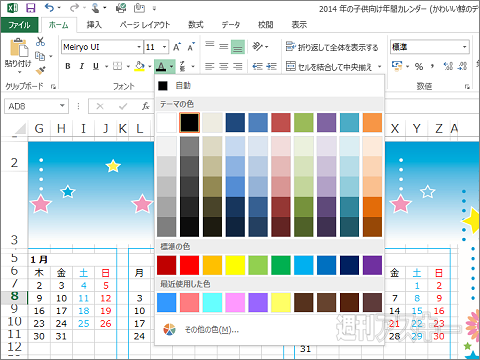Align text to middle icon
Screen dimensions: 480x360
click(x=223, y=47)
